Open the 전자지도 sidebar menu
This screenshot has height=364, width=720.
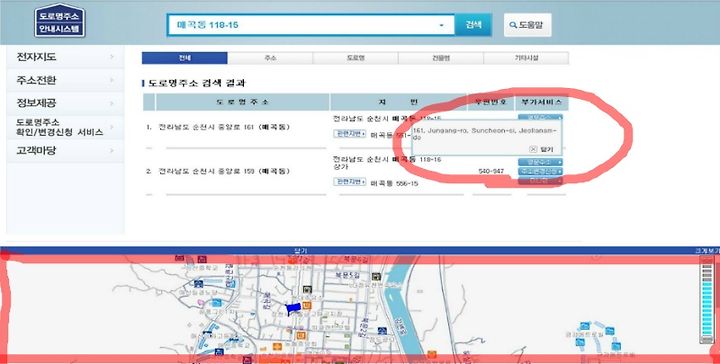click(65, 57)
